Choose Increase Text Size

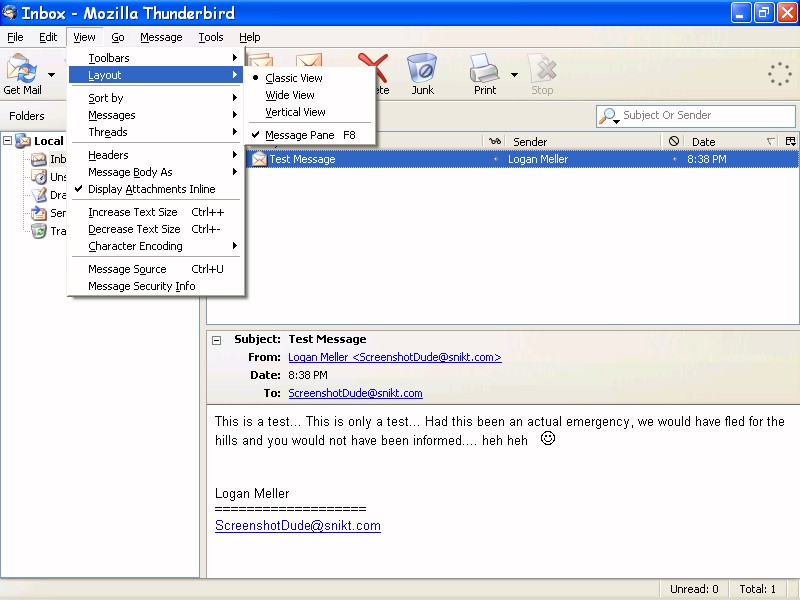(156, 212)
